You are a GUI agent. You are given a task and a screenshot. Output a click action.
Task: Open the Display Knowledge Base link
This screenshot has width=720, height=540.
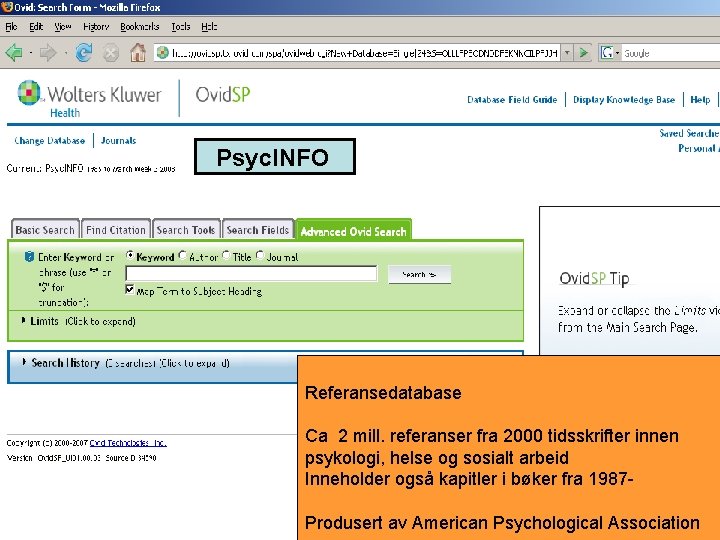pyautogui.click(x=624, y=100)
